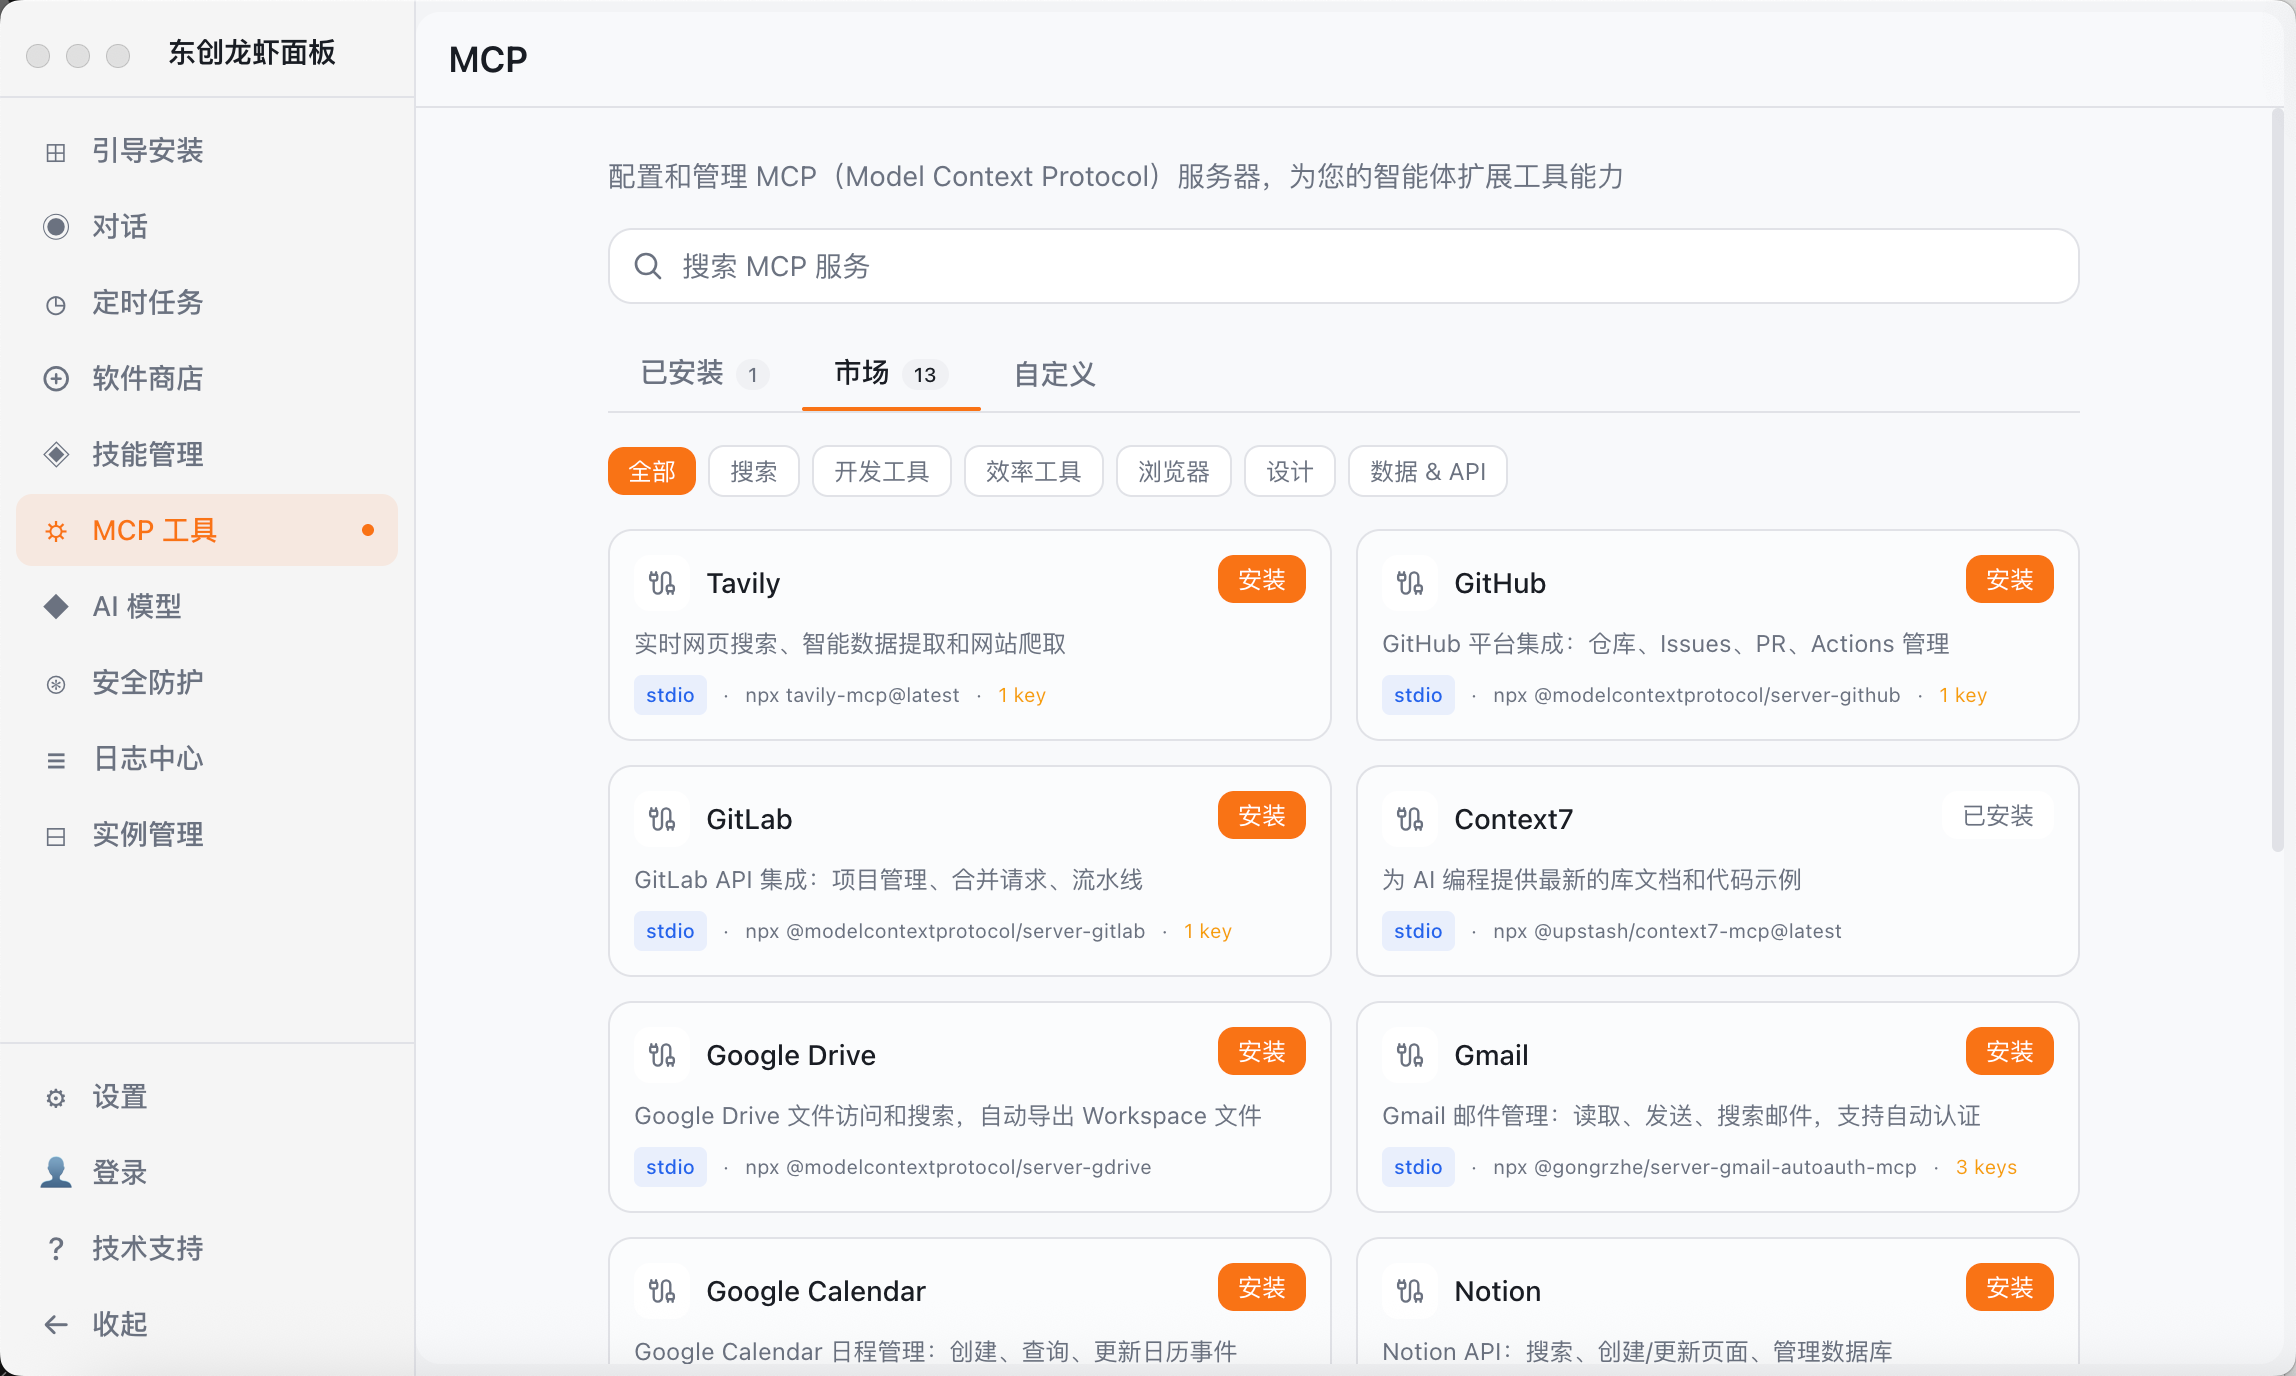
Task: Click the stdio tag on GitHub
Action: (x=1418, y=695)
